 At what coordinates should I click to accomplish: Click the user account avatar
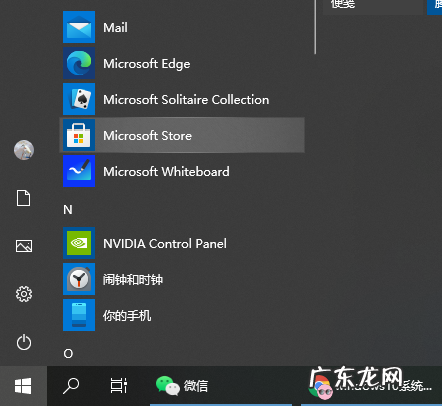coord(24,150)
